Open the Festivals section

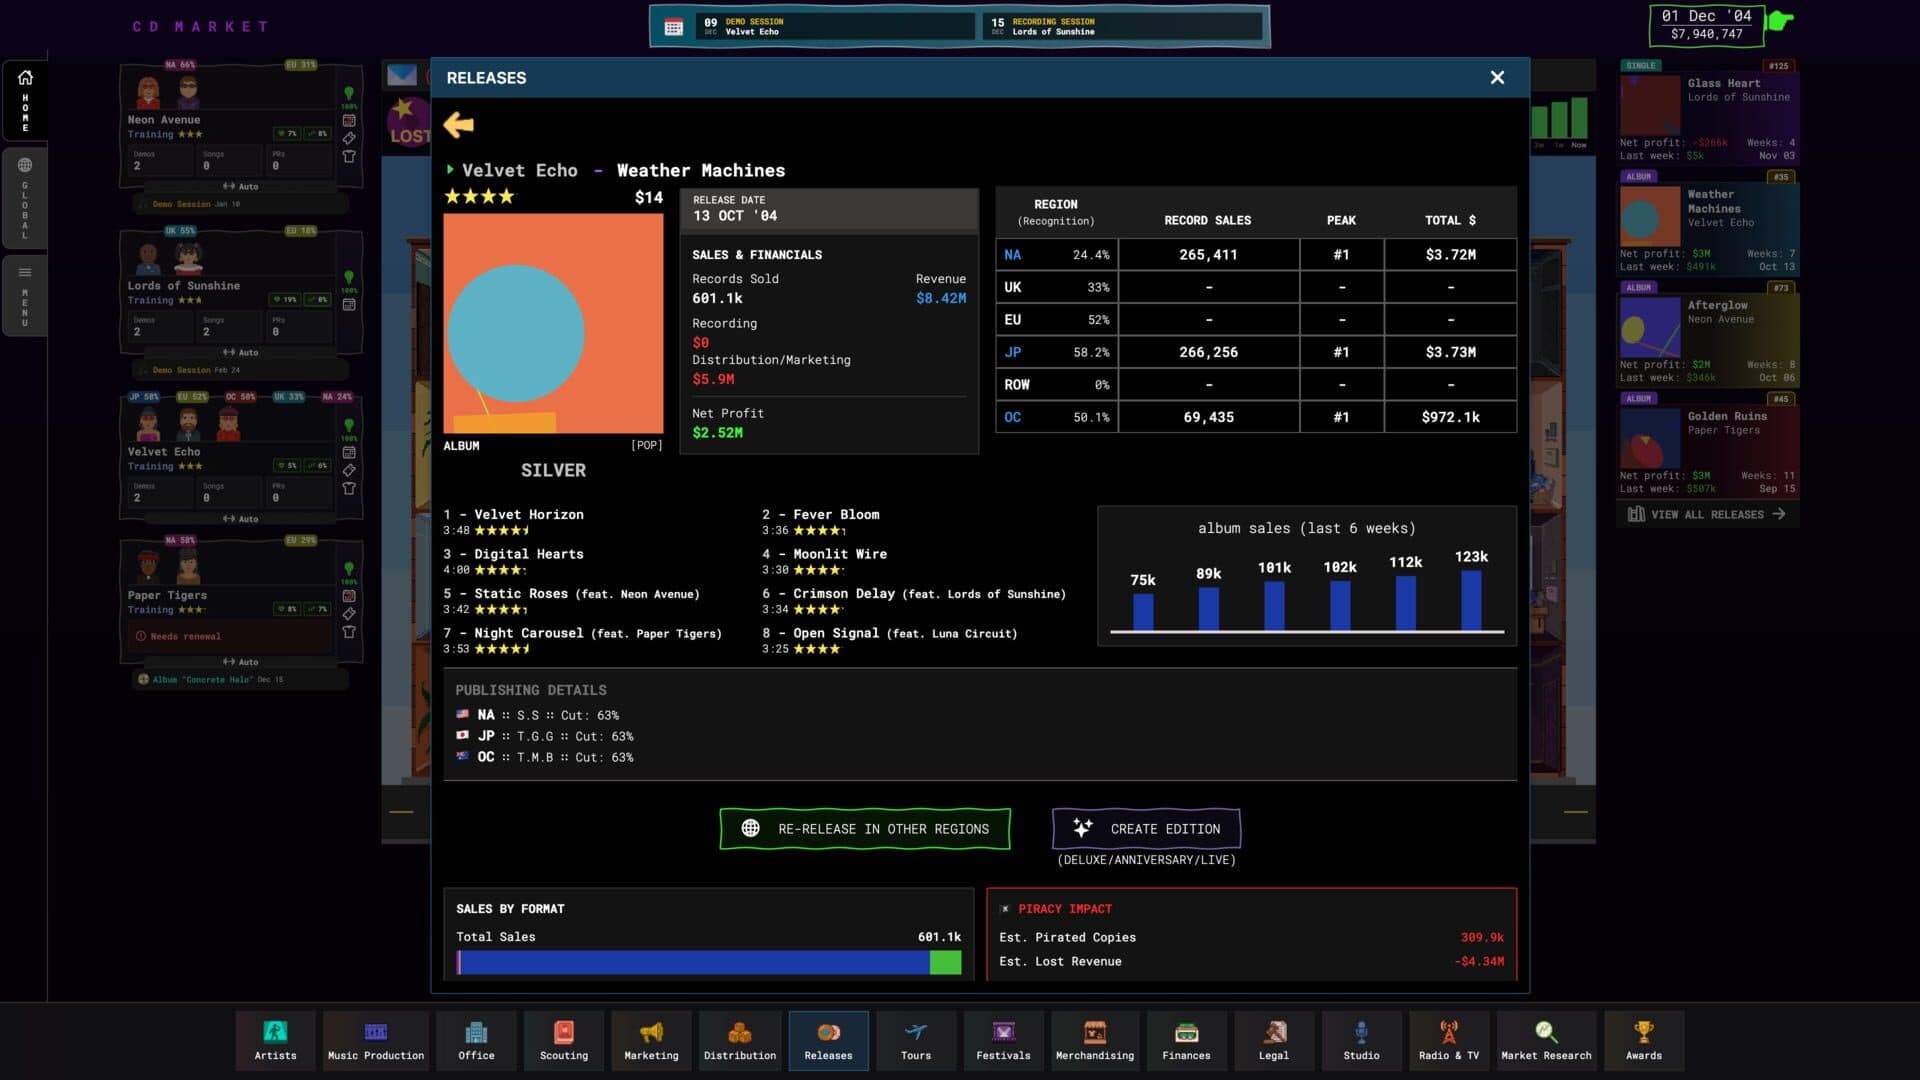(x=1003, y=1040)
